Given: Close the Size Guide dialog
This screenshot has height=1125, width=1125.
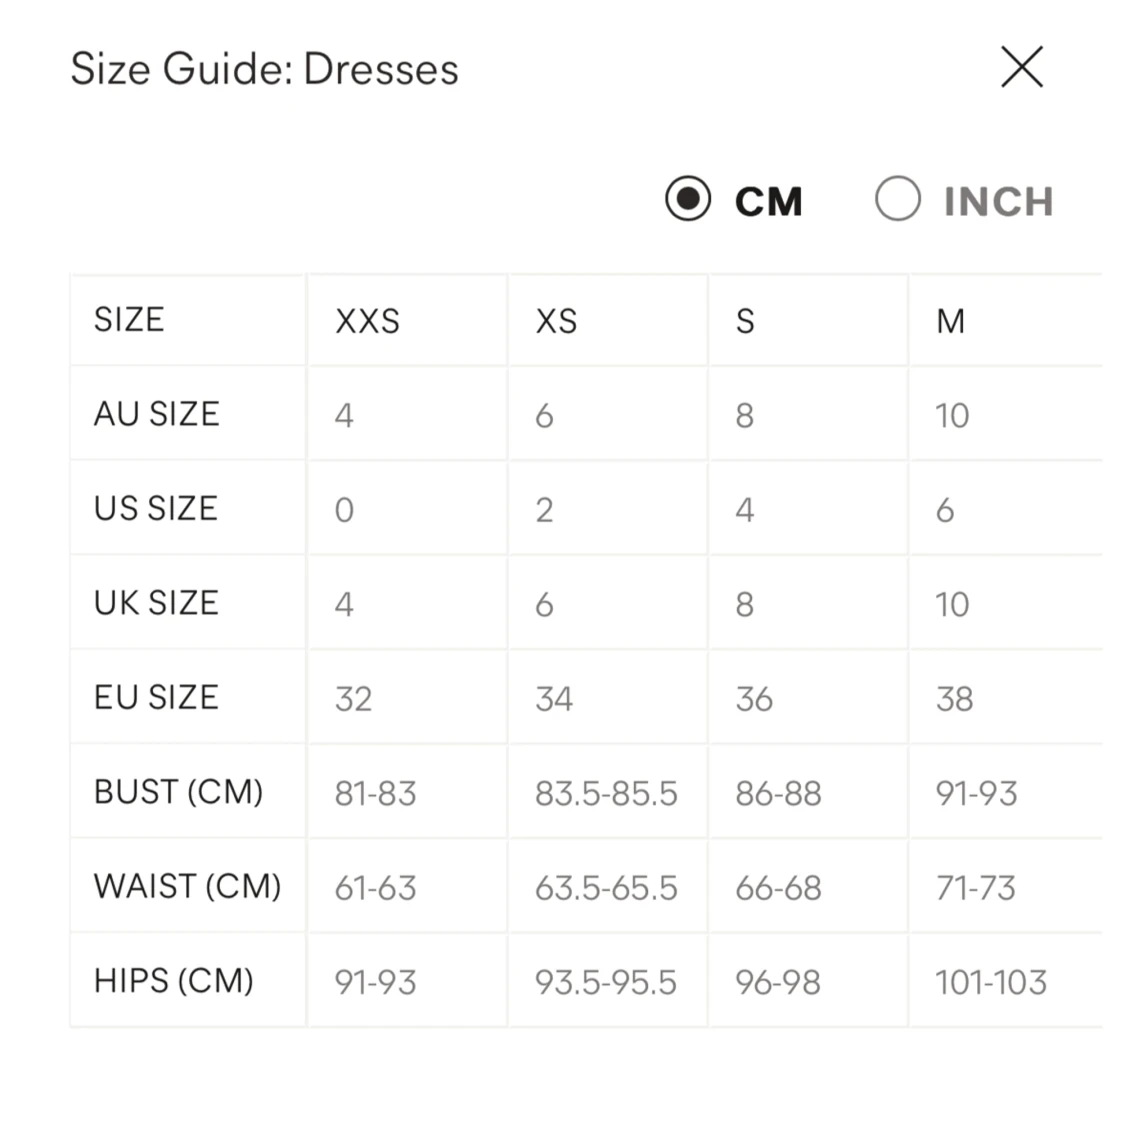Looking at the screenshot, I should [1021, 67].
